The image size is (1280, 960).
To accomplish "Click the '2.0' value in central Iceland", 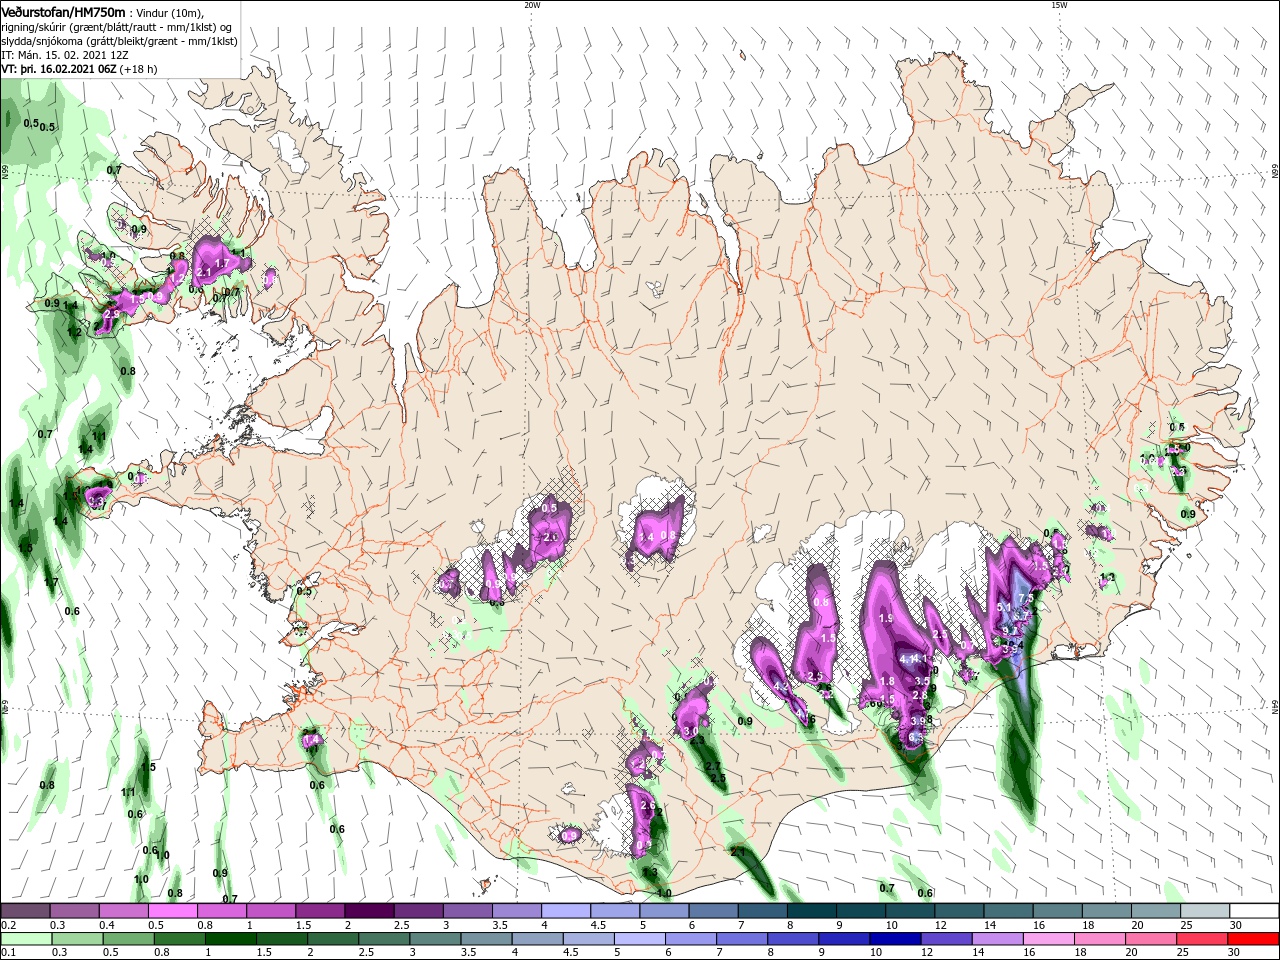I will 550,537.
